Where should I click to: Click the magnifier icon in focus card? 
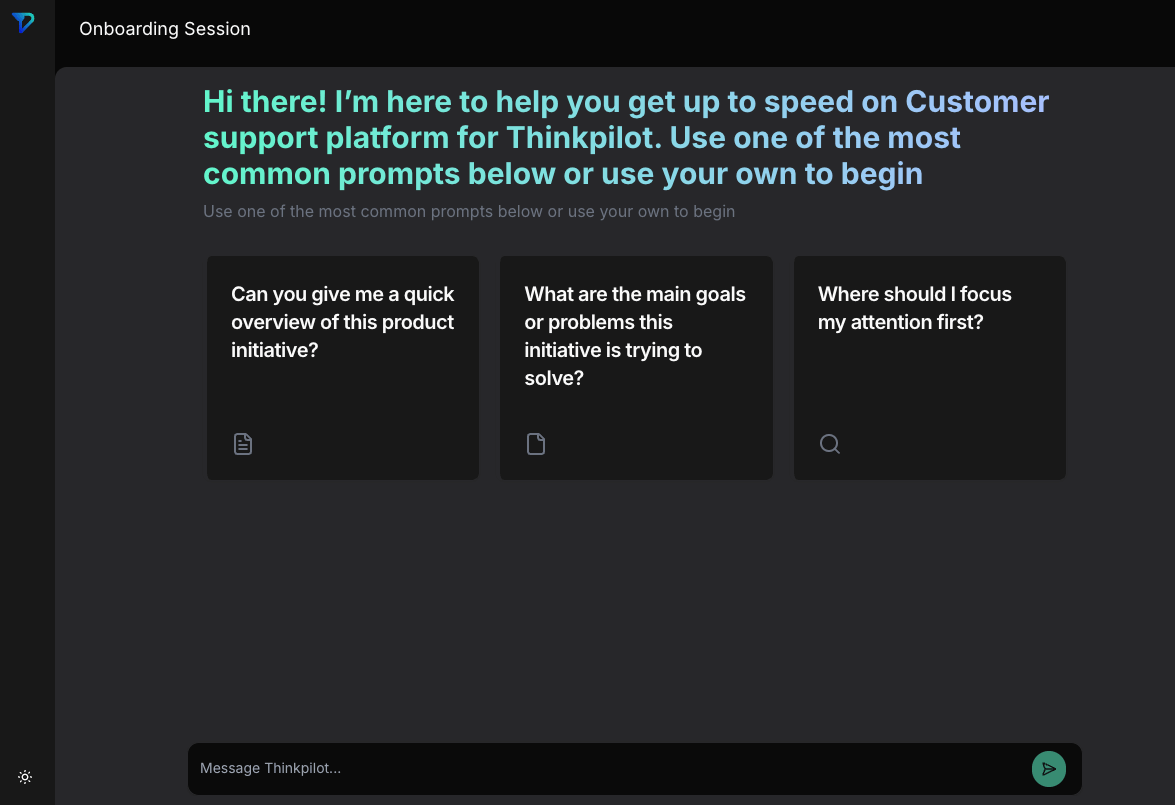830,444
